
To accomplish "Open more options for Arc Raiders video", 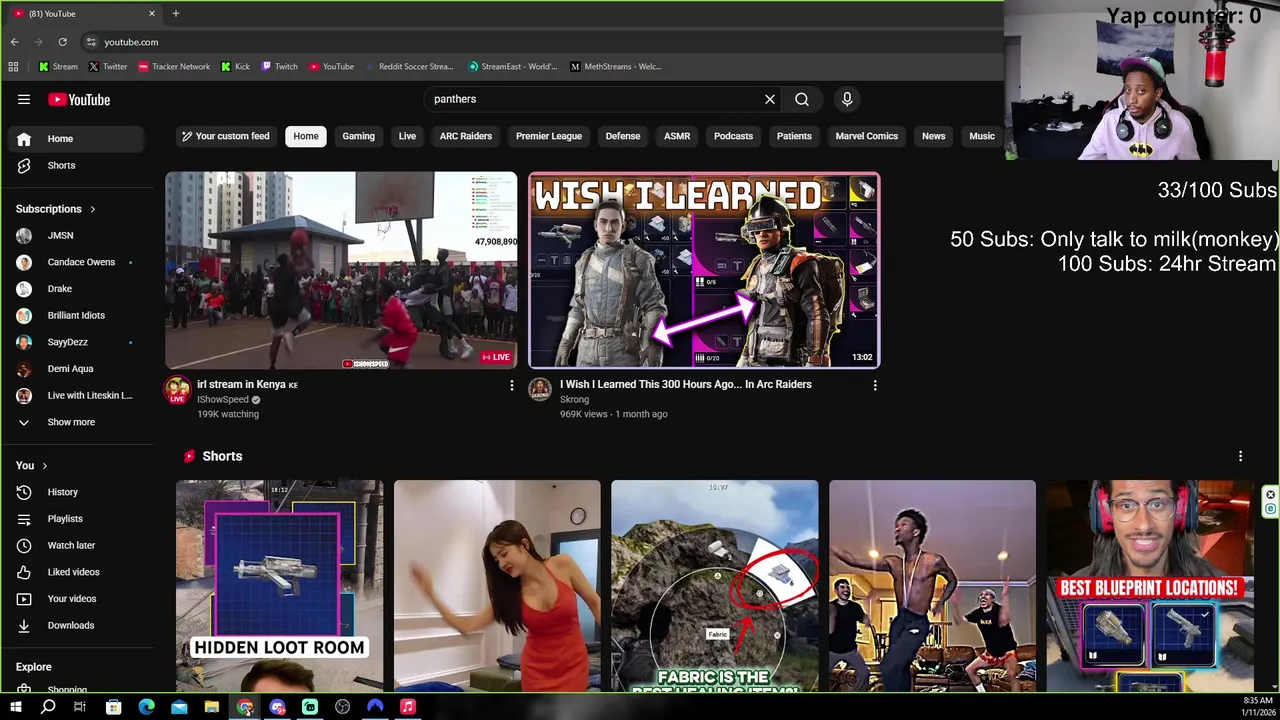I will [x=875, y=385].
